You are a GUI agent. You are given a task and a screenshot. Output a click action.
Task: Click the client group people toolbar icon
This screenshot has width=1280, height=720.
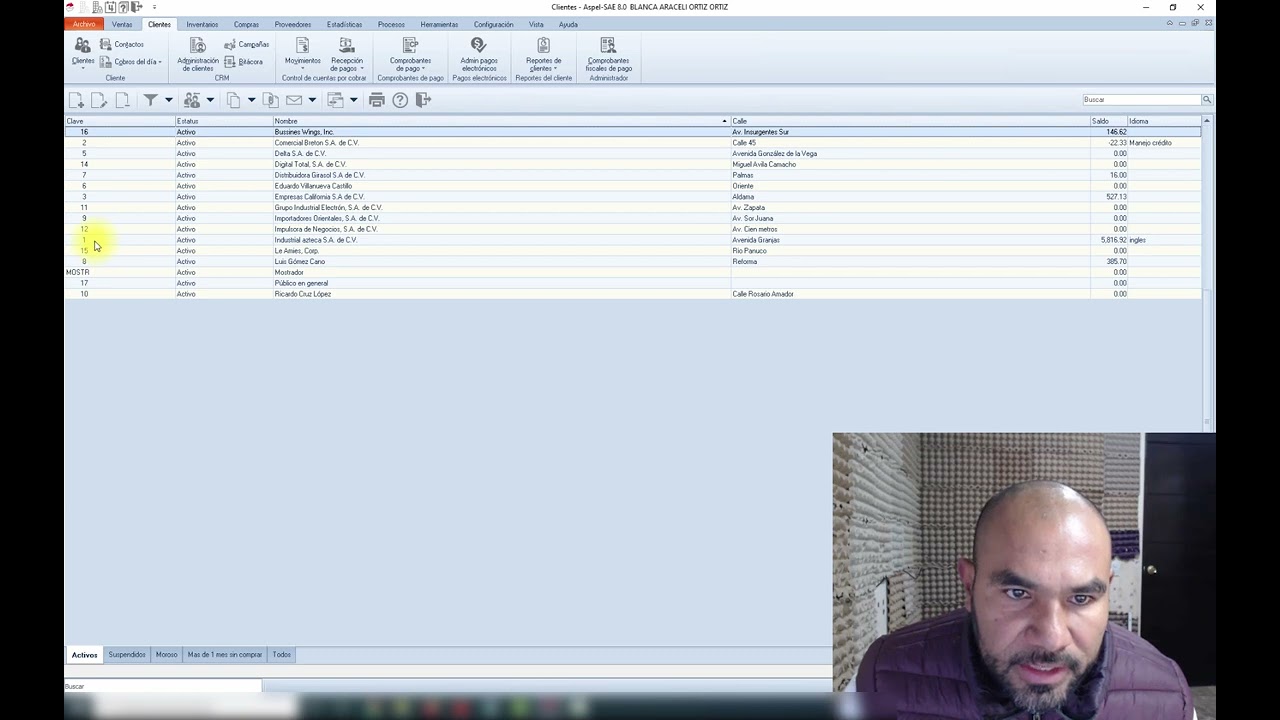click(192, 100)
